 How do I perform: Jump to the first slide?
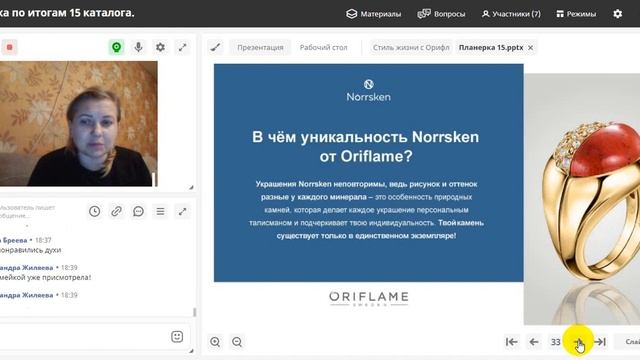coord(511,342)
